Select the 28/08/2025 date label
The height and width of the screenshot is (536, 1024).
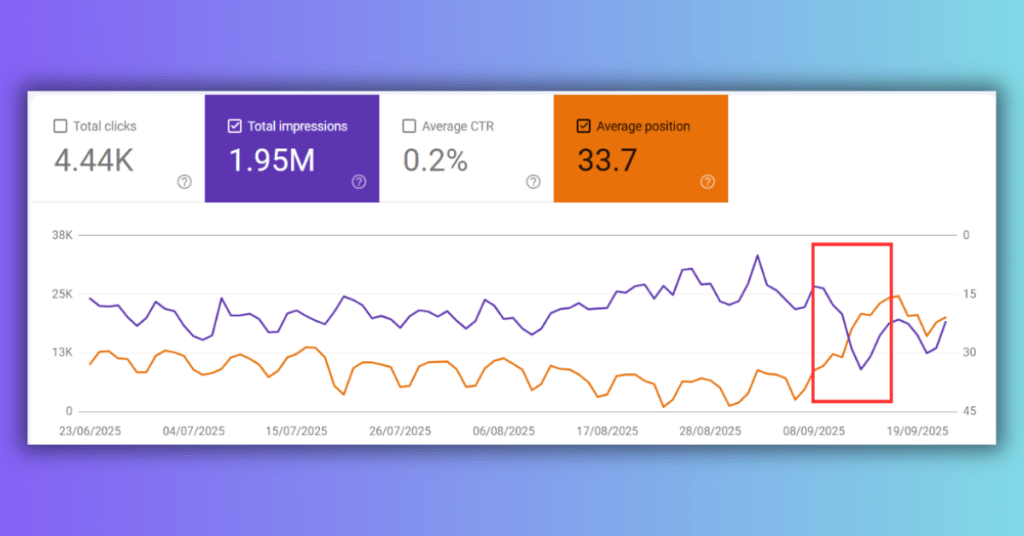pyautogui.click(x=710, y=431)
